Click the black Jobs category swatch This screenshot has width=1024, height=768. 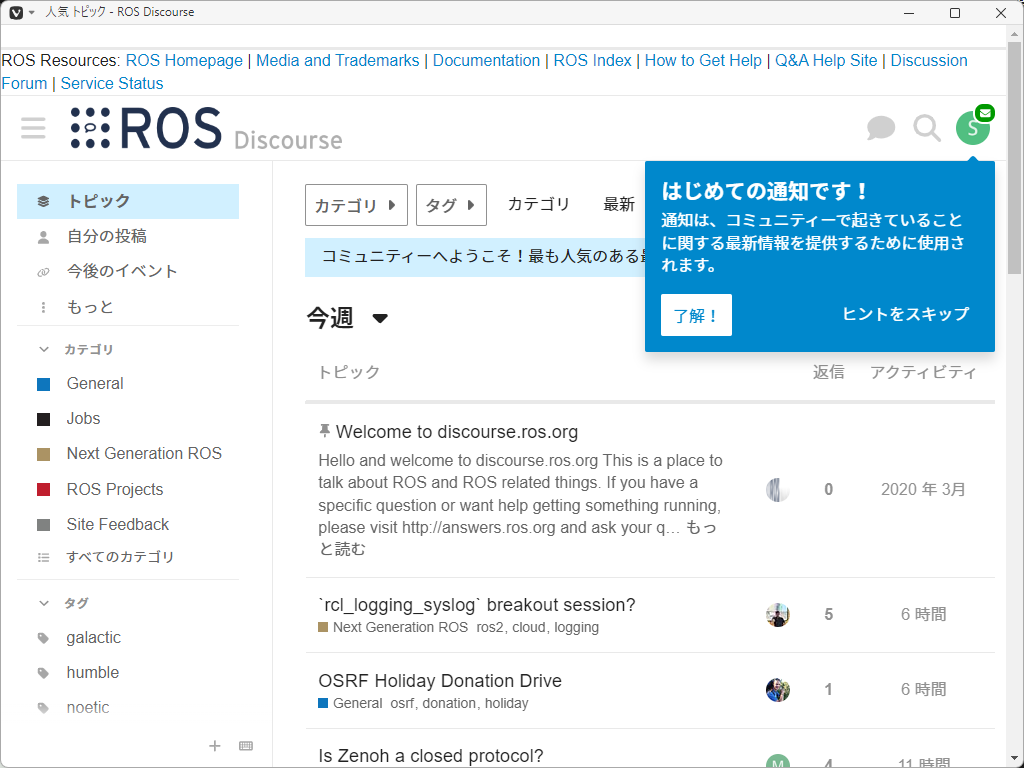pos(44,419)
